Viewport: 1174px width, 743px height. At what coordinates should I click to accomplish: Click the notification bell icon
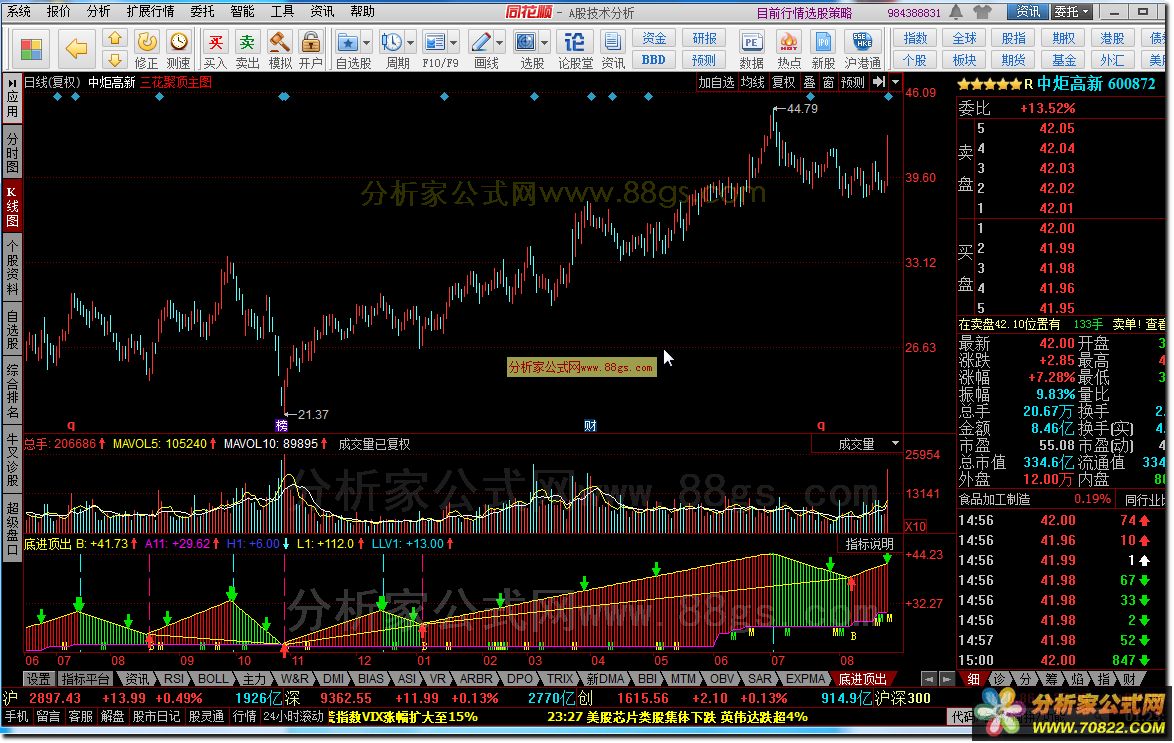[x=956, y=12]
